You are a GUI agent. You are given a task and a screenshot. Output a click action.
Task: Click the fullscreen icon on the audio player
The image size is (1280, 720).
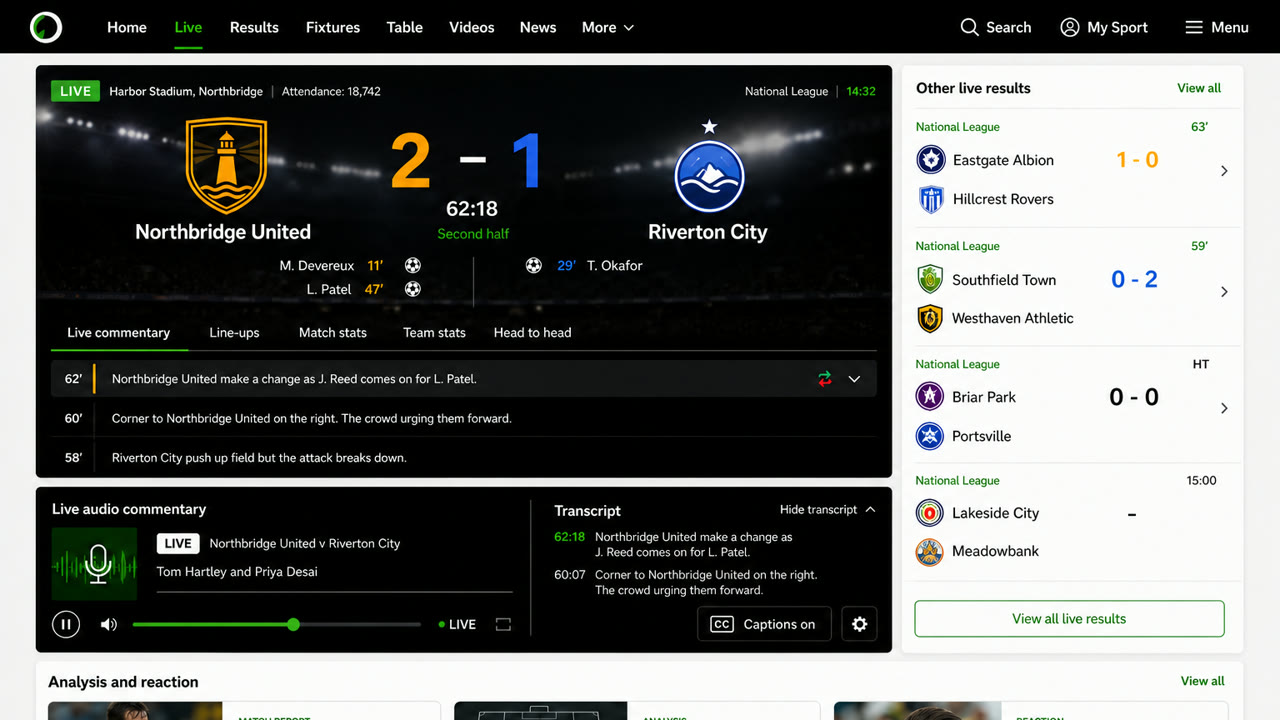tap(503, 625)
